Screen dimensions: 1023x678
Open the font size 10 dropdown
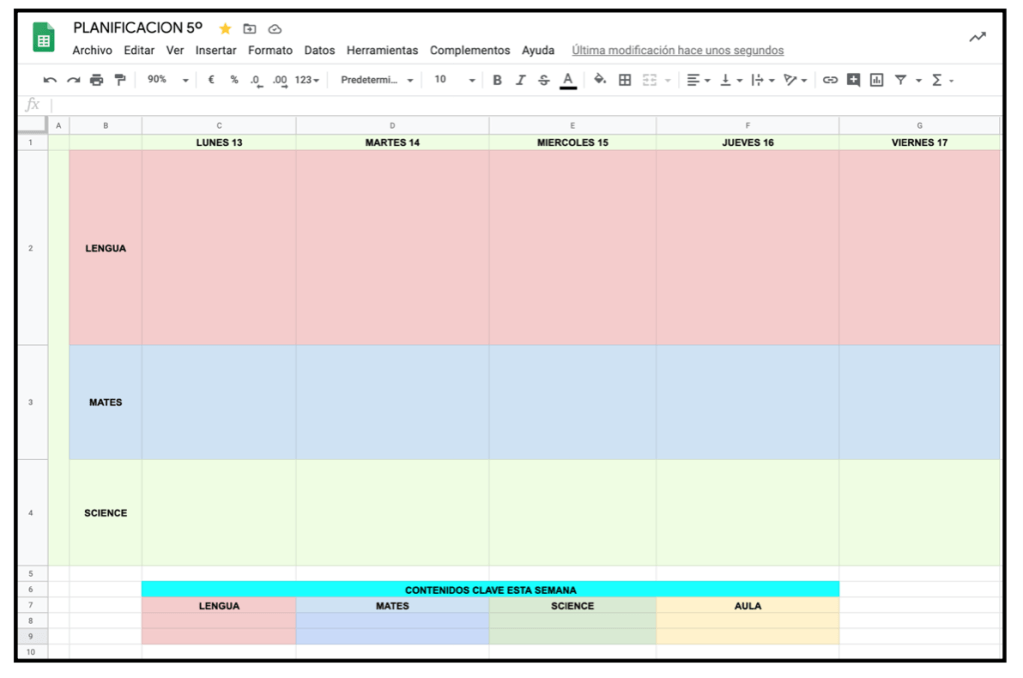(x=454, y=80)
